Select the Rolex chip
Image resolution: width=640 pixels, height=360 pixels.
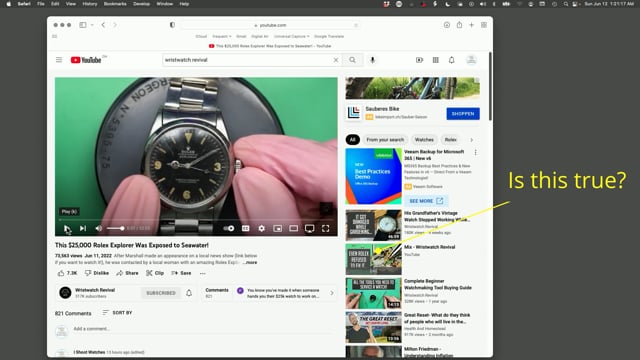click(x=451, y=140)
